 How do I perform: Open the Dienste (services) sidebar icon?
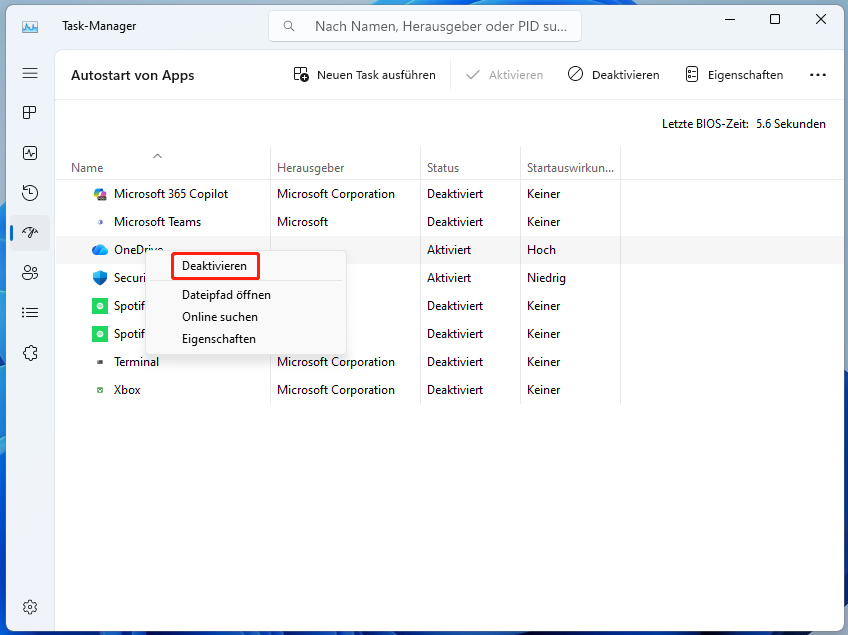[30, 352]
